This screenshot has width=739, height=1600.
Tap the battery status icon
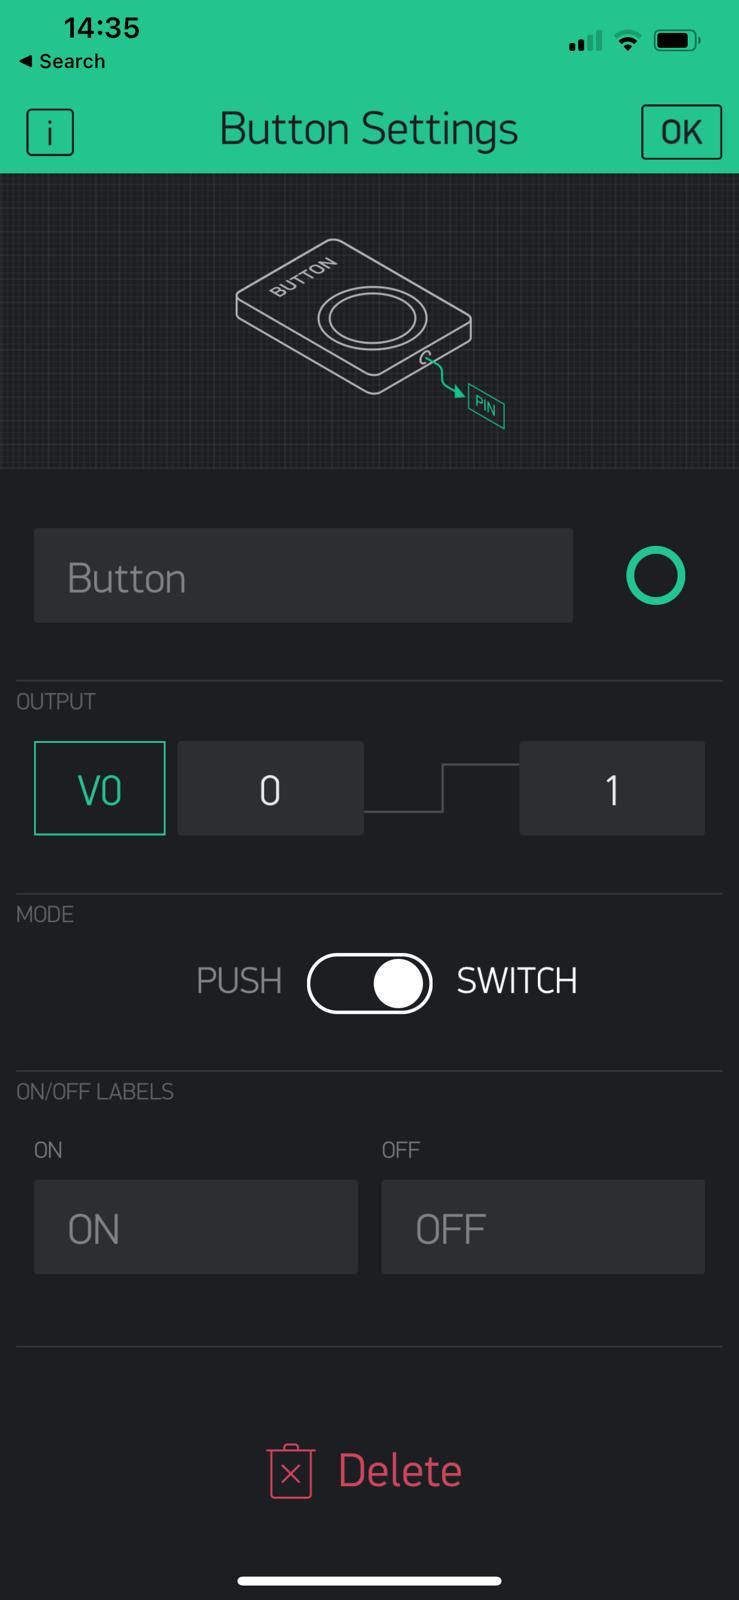coord(677,41)
